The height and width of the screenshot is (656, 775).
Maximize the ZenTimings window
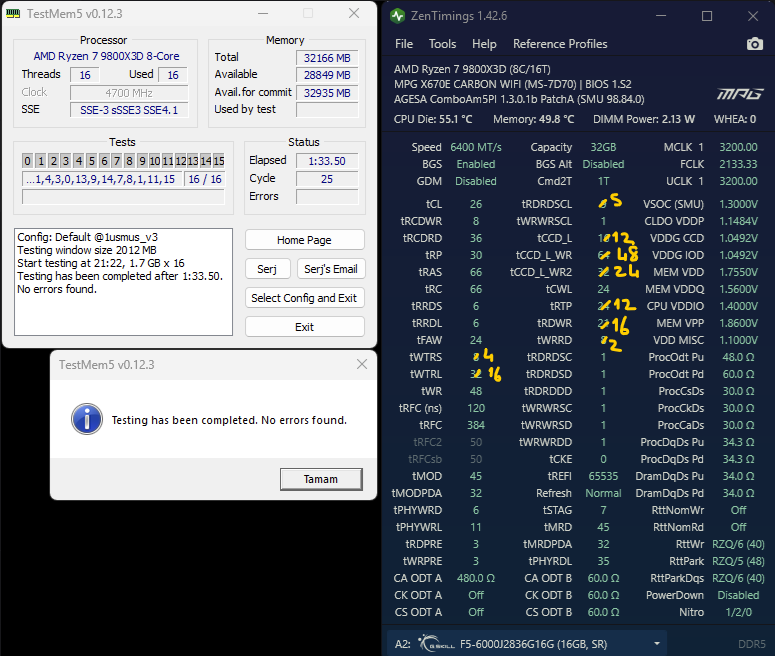707,16
